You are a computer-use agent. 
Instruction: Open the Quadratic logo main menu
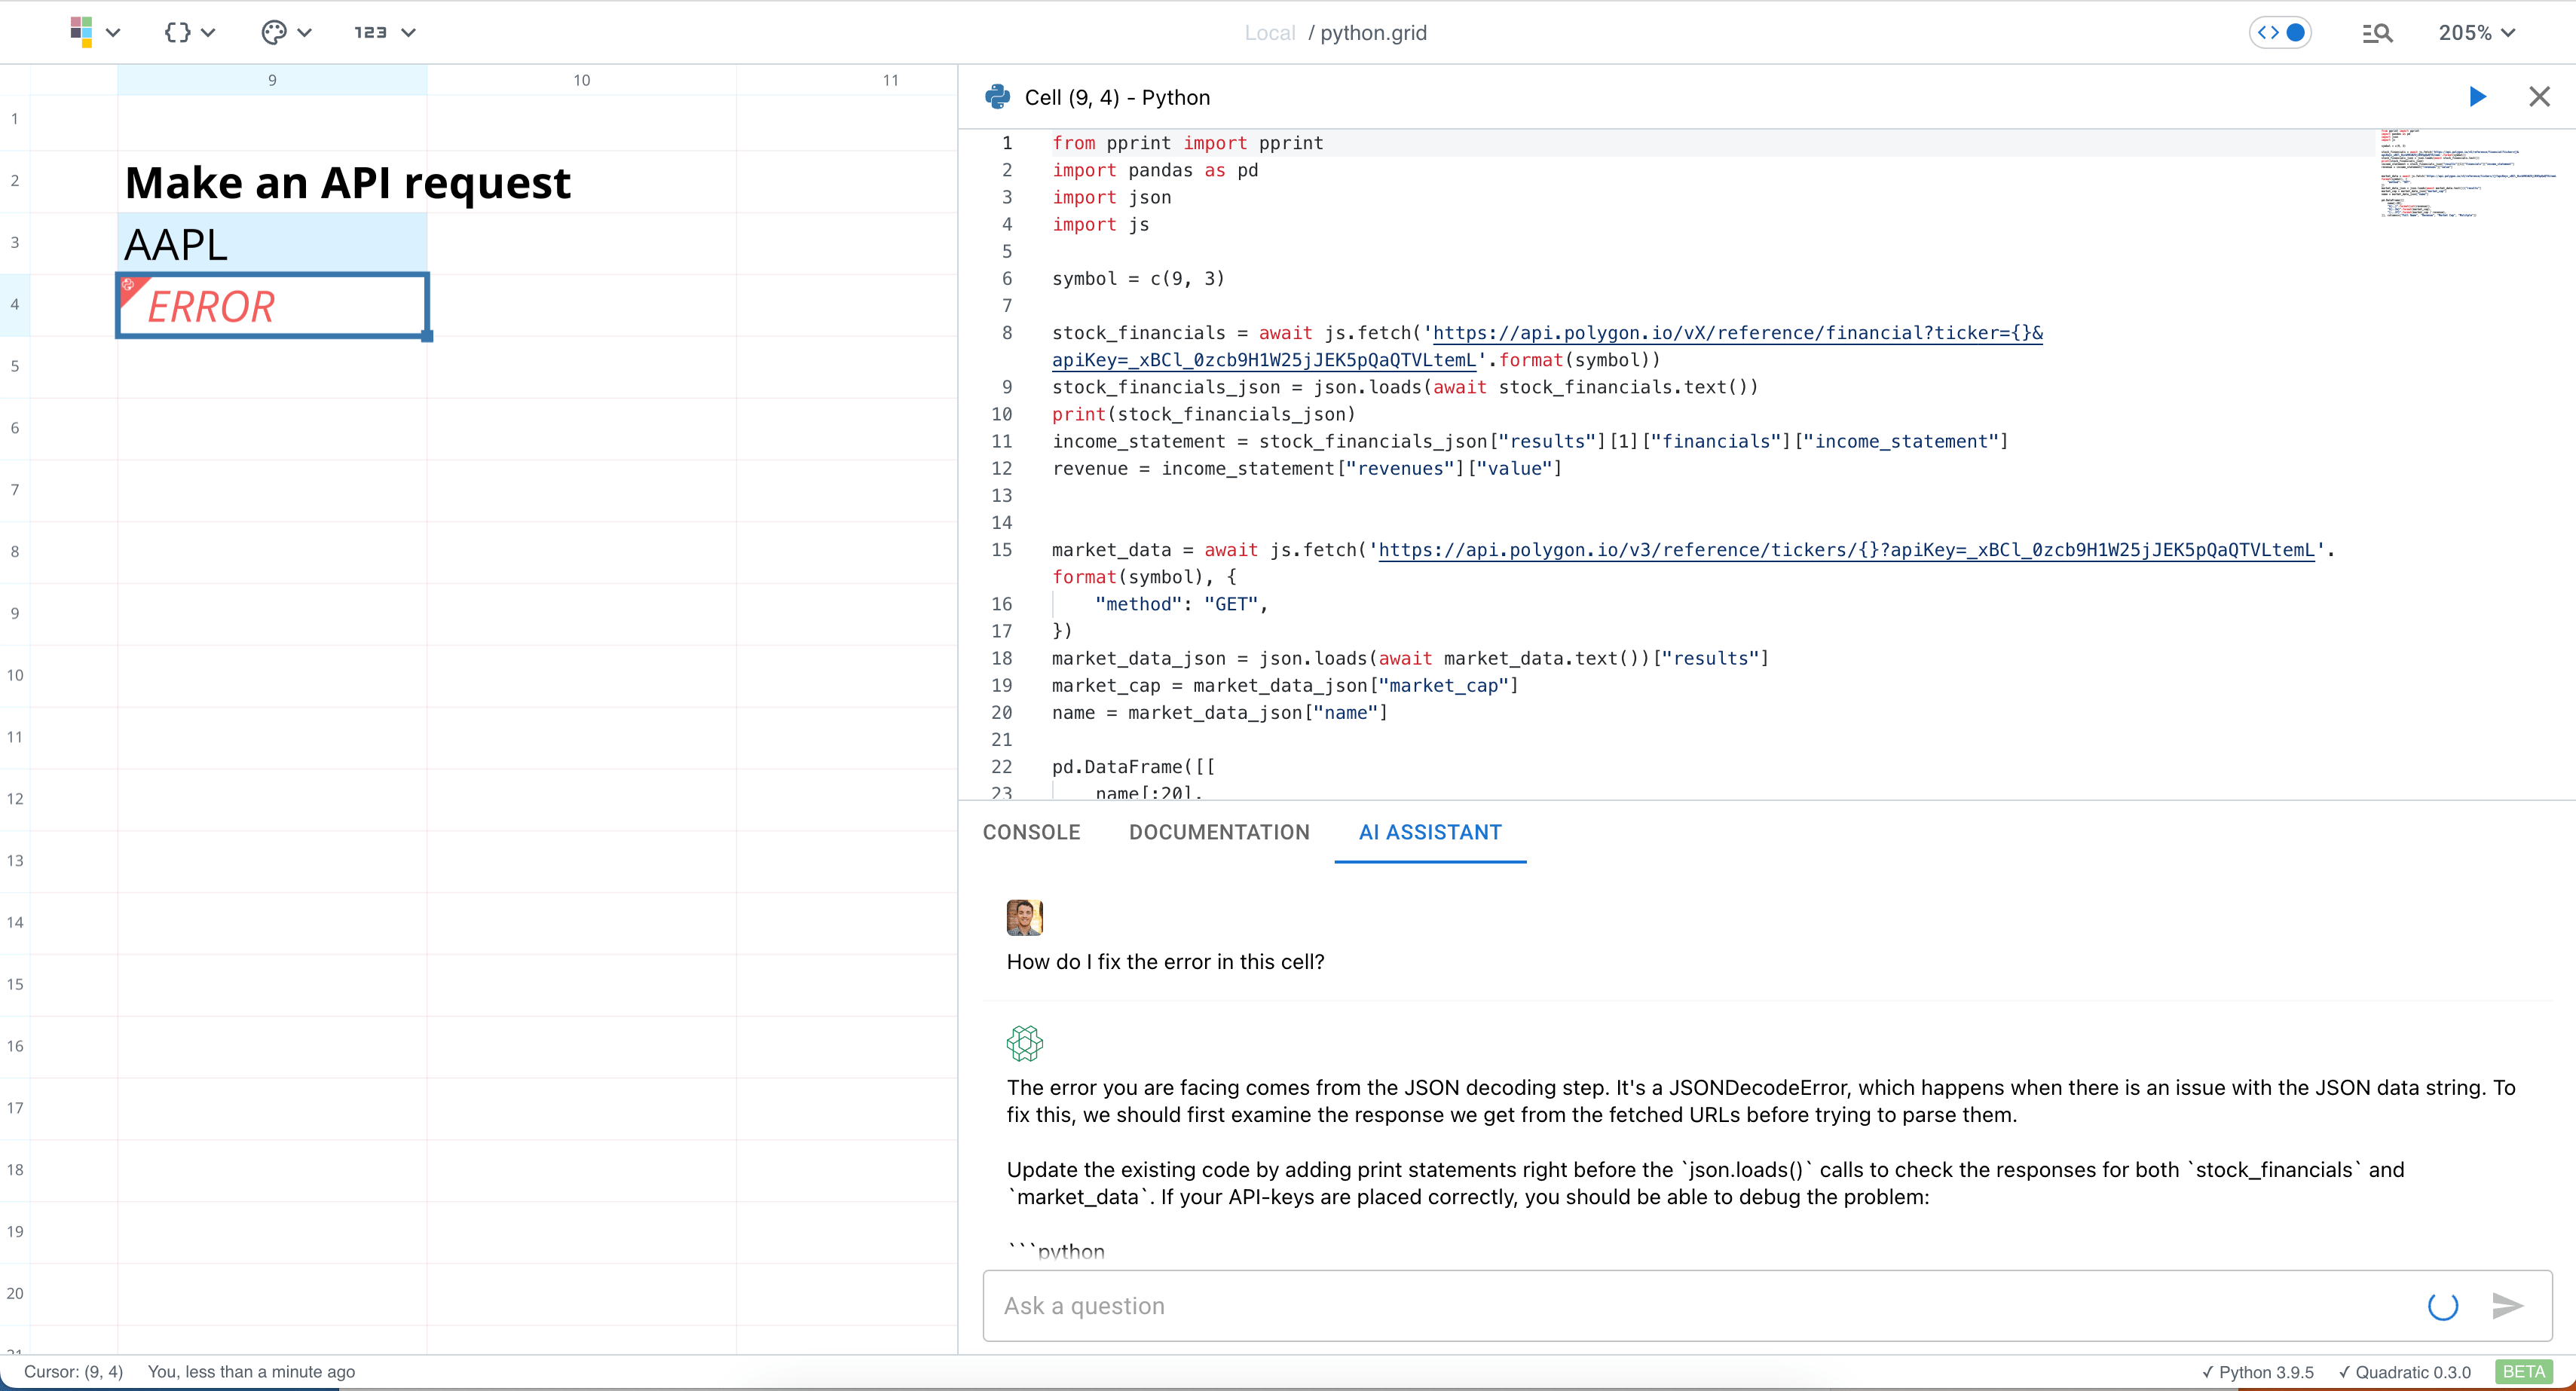82,32
